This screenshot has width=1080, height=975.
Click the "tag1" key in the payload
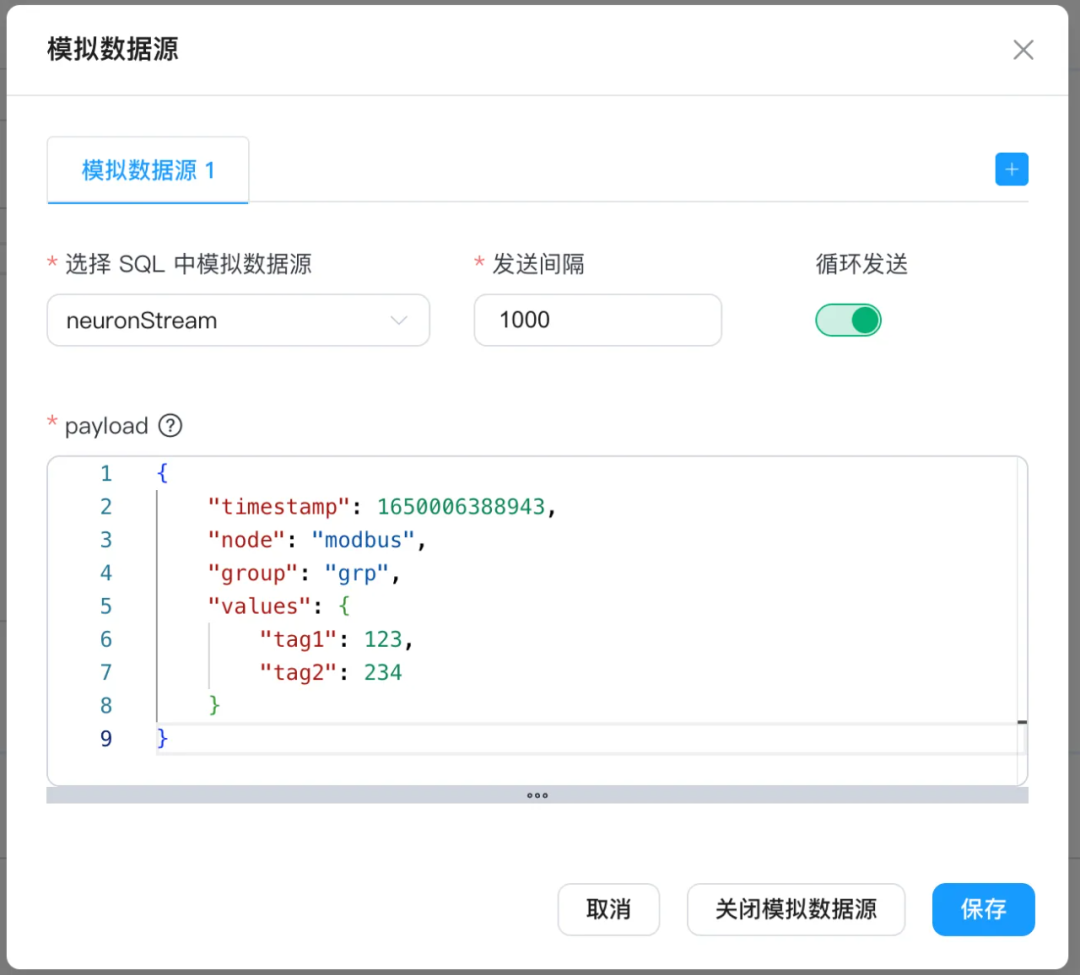pos(298,639)
